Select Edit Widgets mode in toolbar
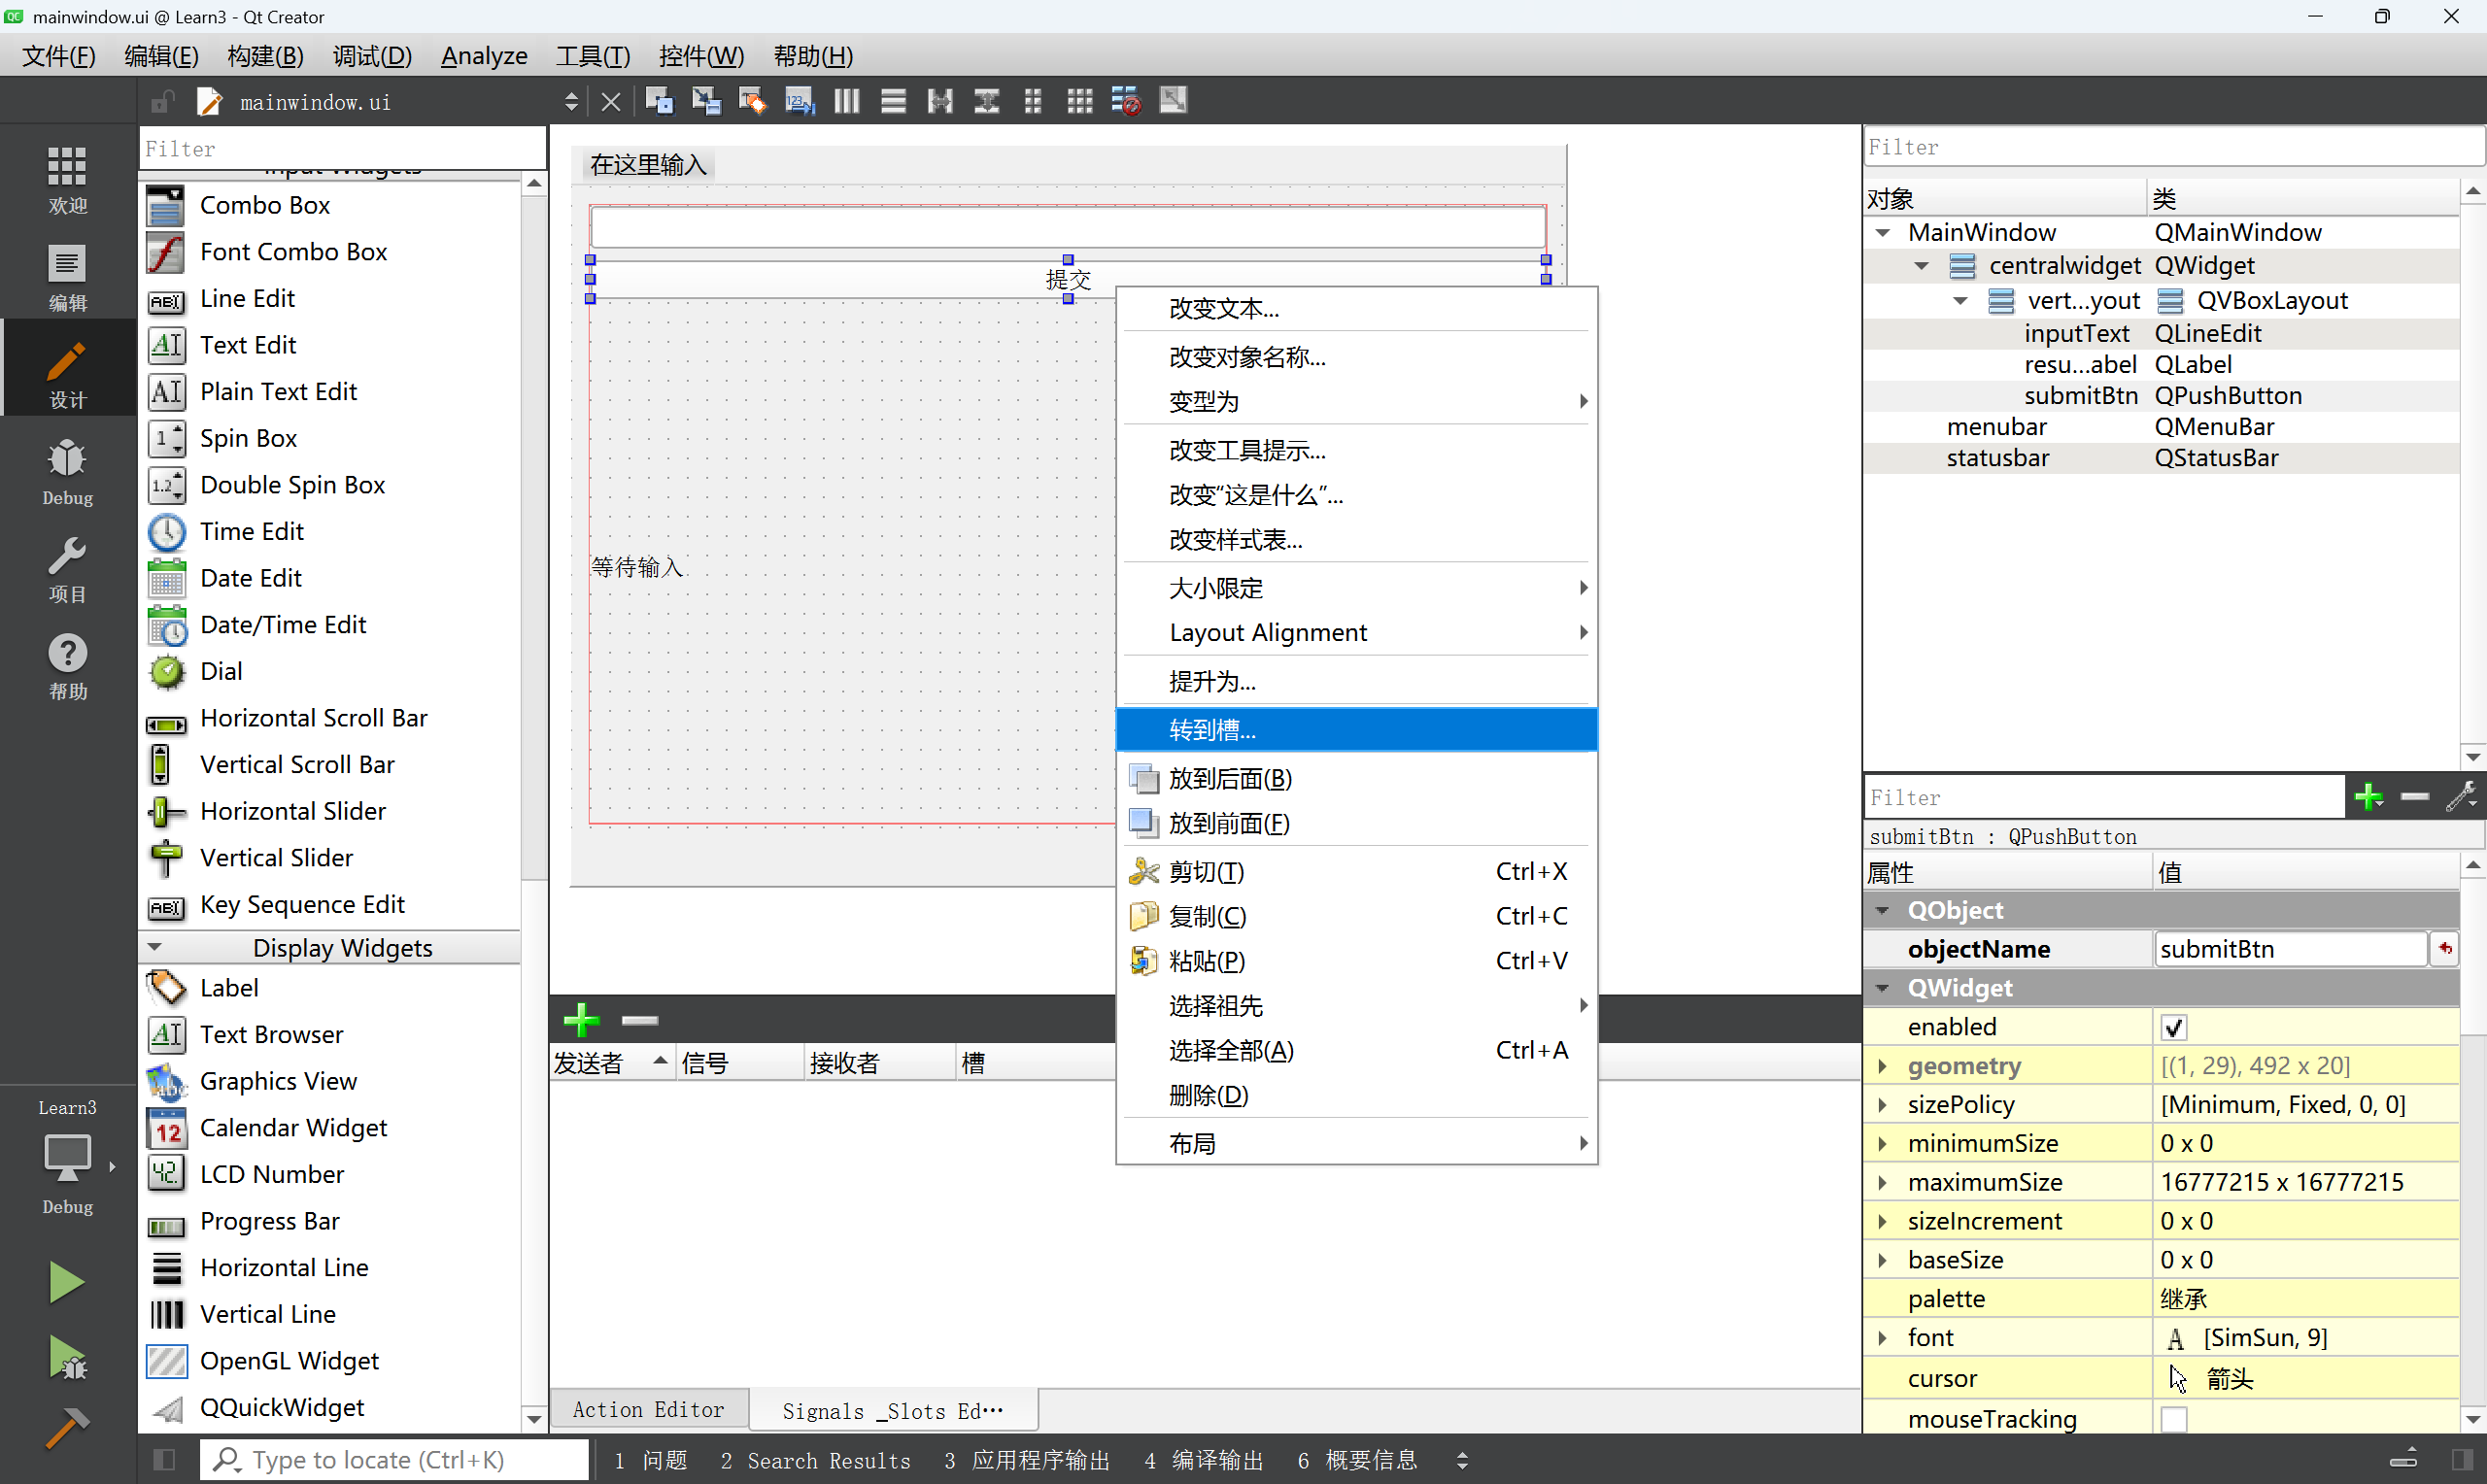2487x1484 pixels. click(x=659, y=101)
